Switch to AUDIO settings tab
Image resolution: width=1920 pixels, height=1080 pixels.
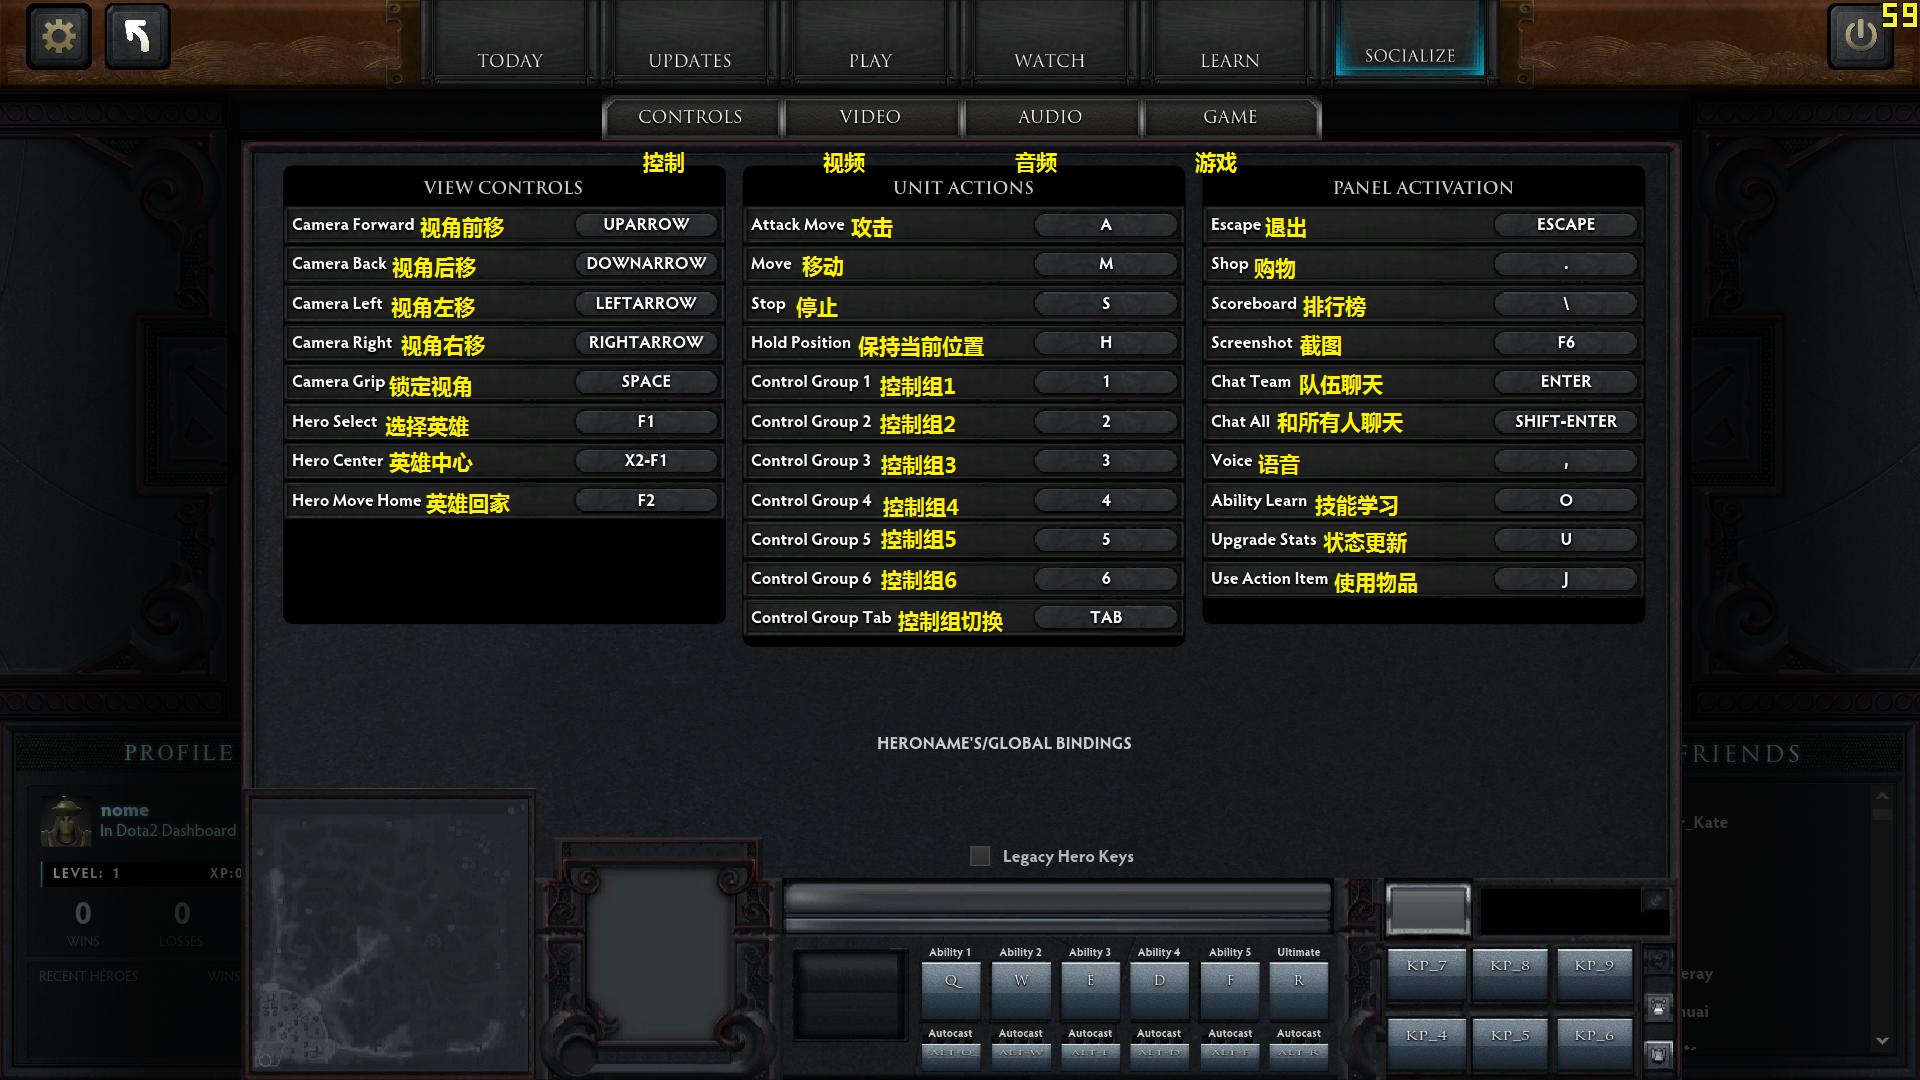pos(1050,117)
